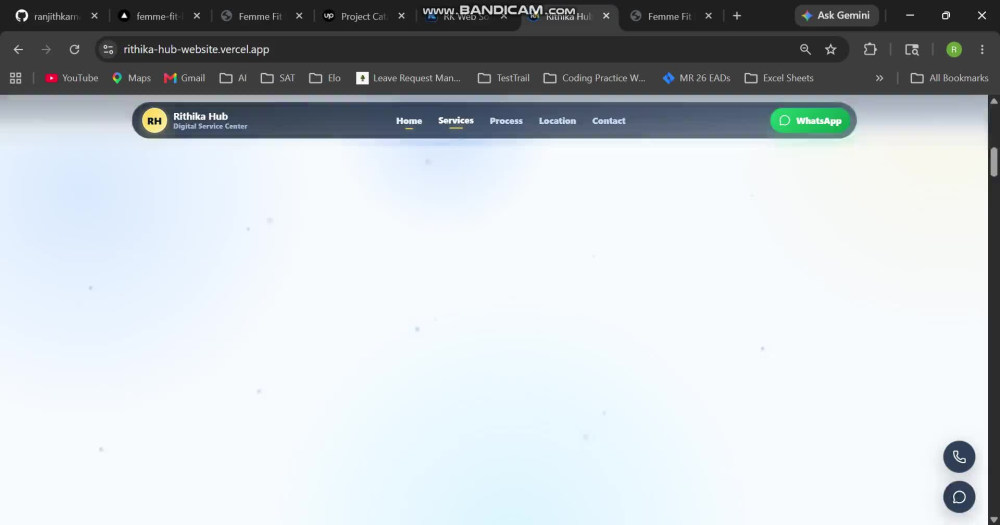Open the All Bookmarks folder
1000x525 pixels.
pos(950,78)
